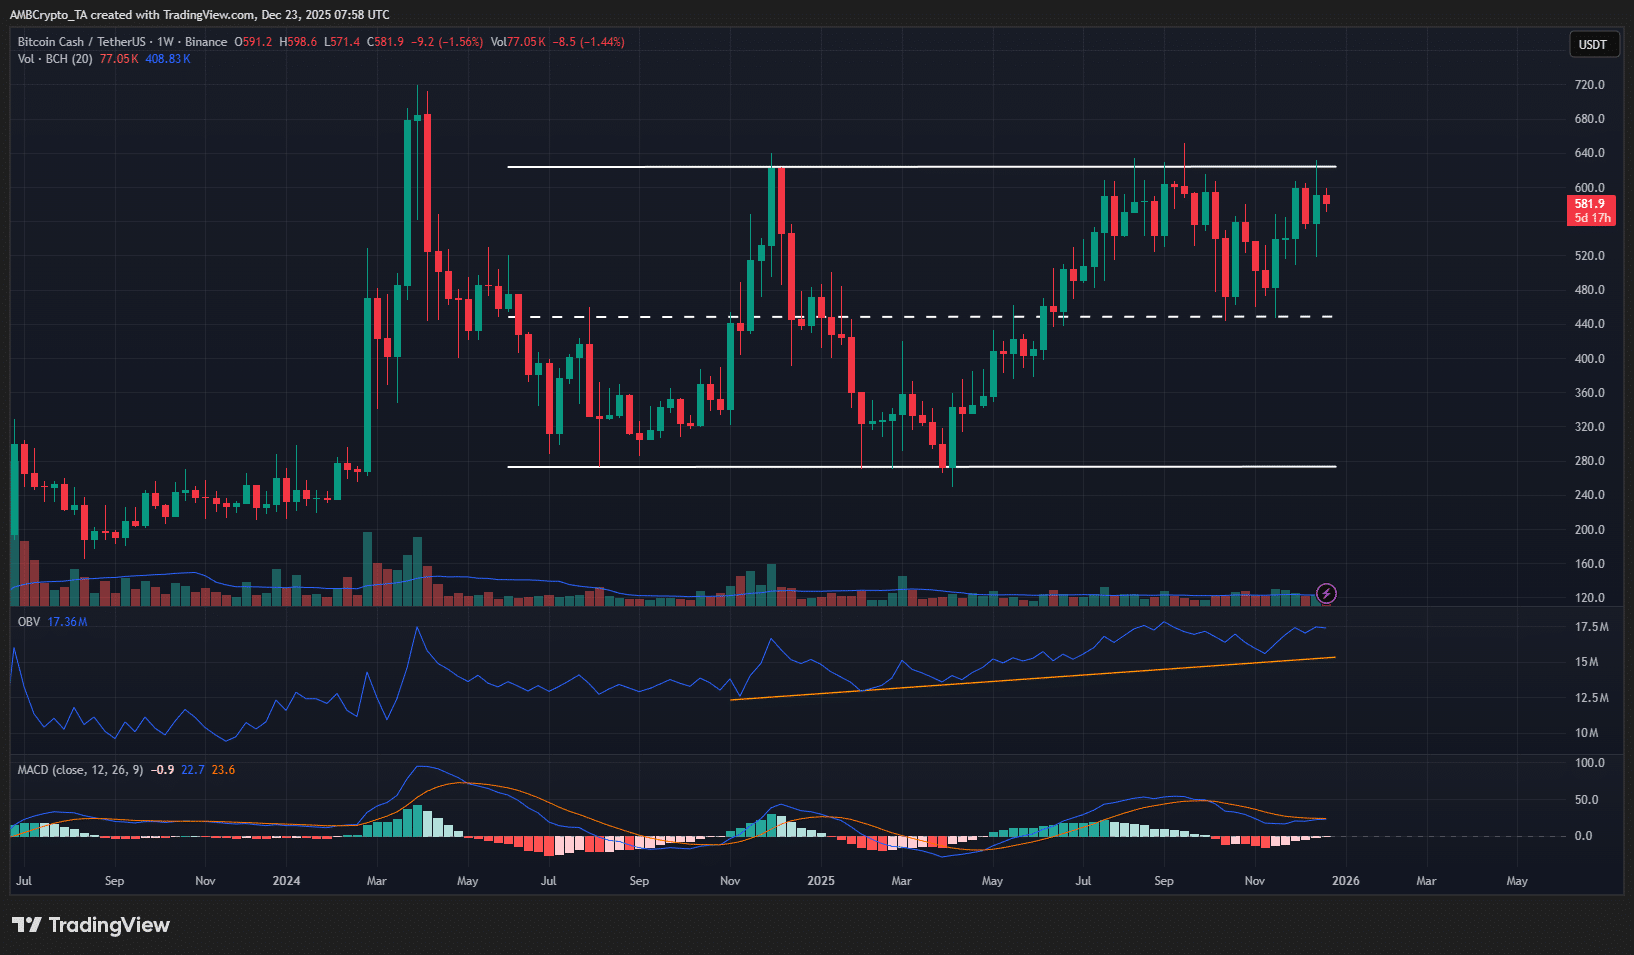Click the 5d 17h candle countdown timer
The height and width of the screenshot is (955, 1634).
pos(1593,217)
